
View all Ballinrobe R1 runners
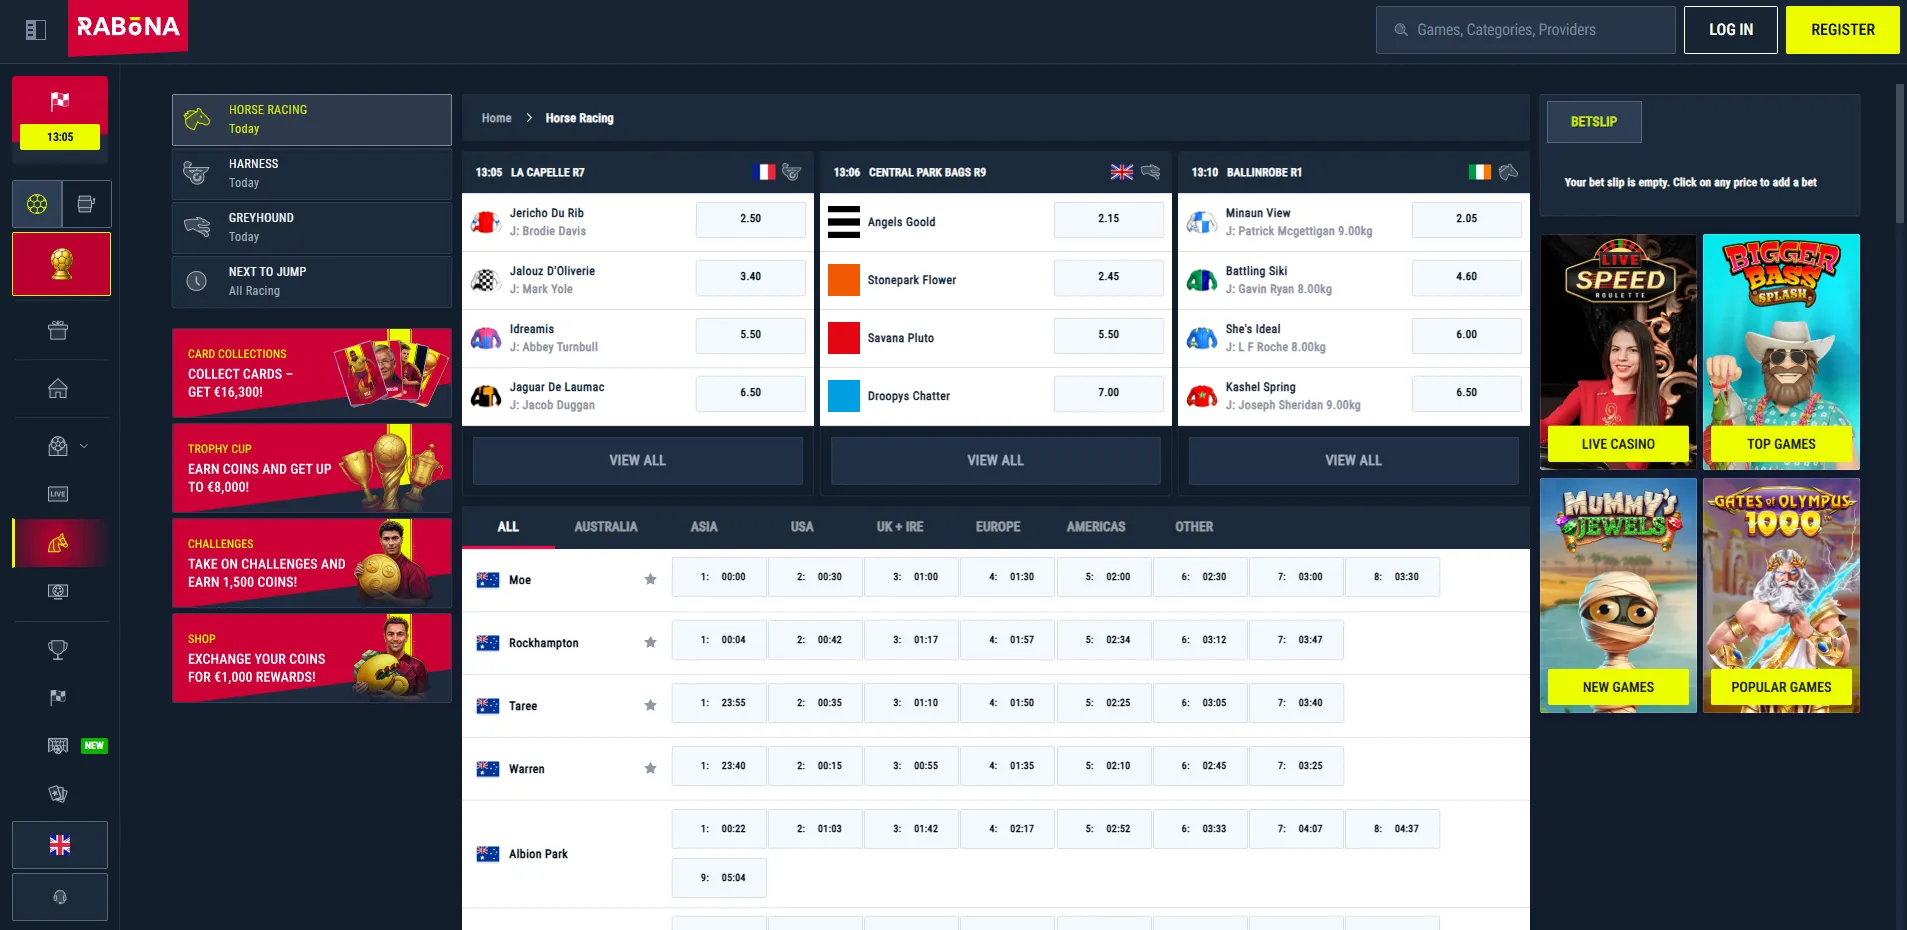point(1354,461)
